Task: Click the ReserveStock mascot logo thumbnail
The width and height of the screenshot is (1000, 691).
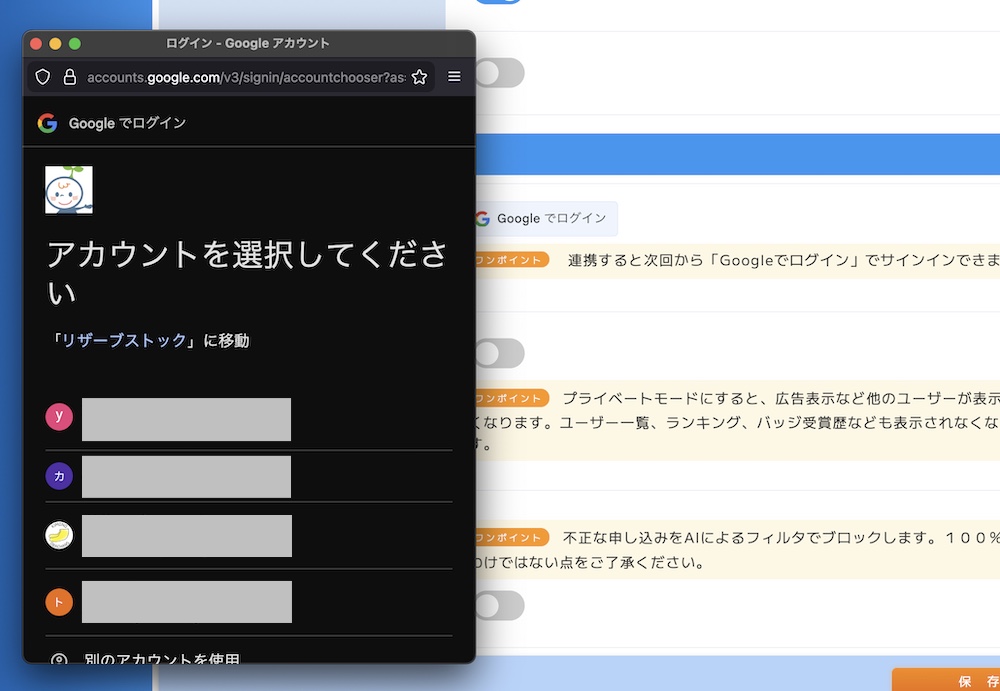Action: pos(69,190)
